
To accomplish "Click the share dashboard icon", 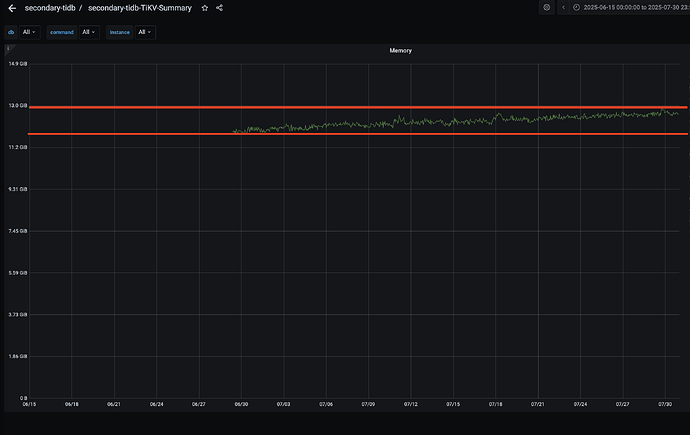I will [219, 8].
